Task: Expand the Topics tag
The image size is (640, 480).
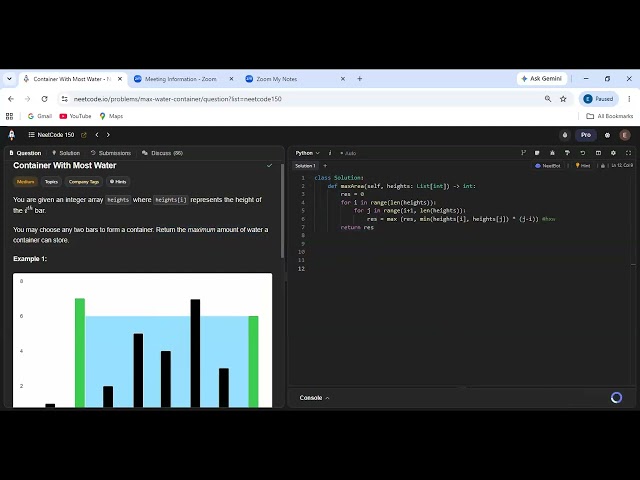Action: 51,182
